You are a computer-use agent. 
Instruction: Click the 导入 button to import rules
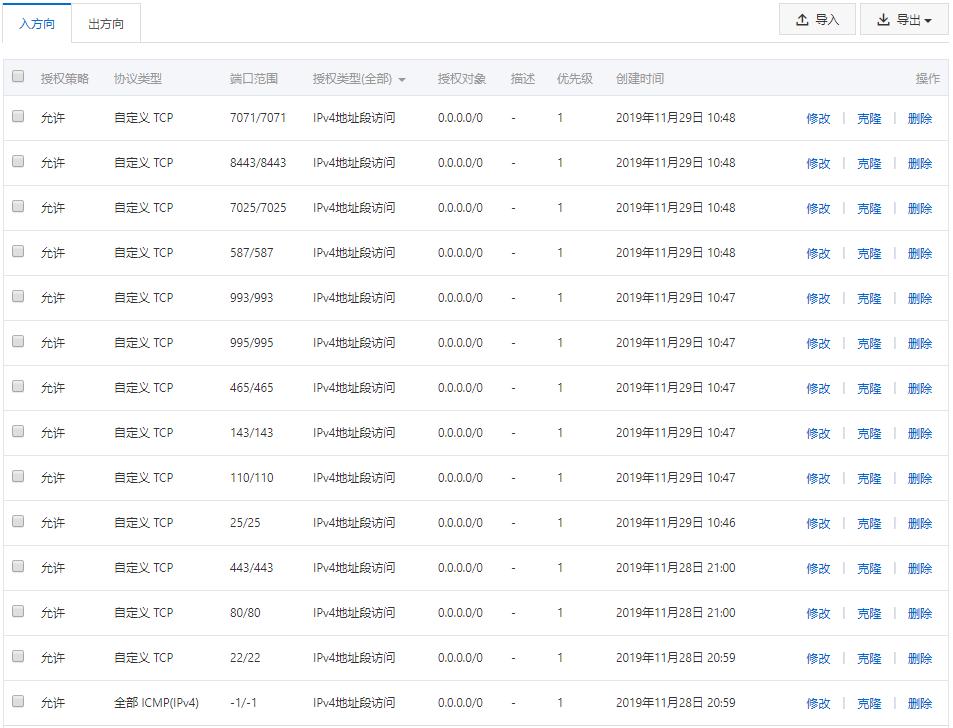tap(820, 19)
